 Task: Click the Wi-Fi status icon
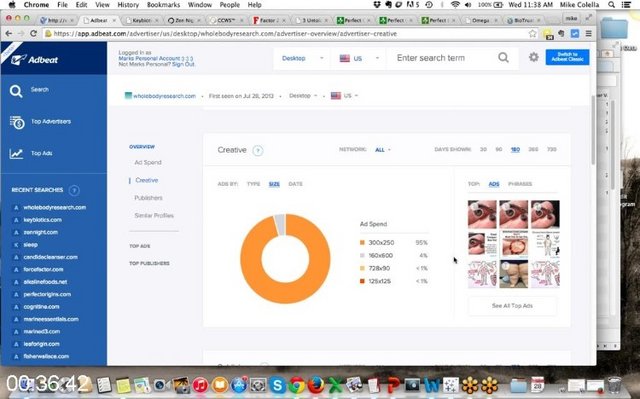tap(455, 5)
